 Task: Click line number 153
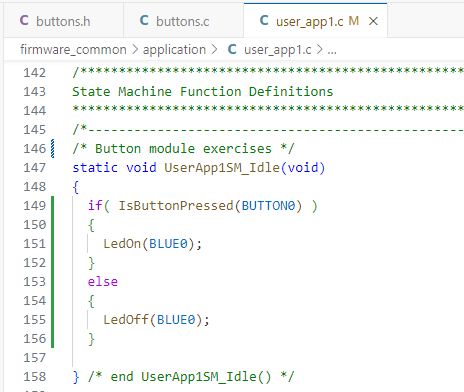[x=34, y=282]
